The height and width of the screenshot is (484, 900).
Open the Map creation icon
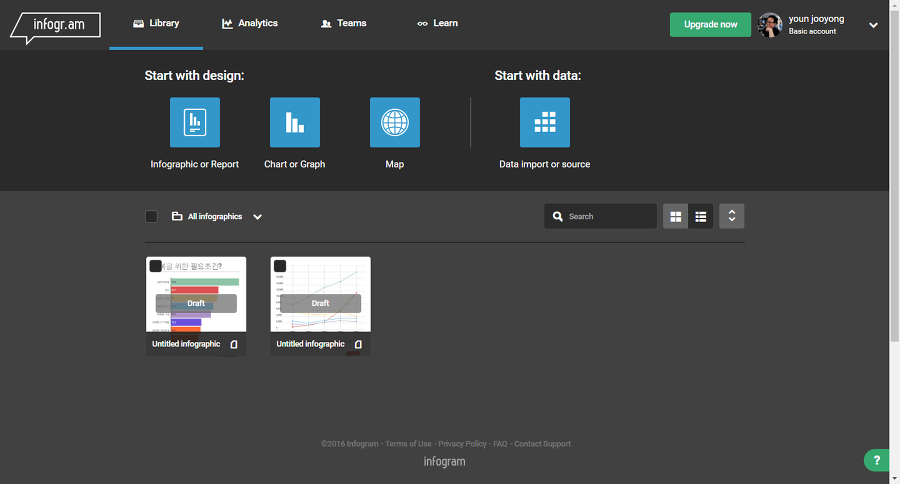(395, 122)
